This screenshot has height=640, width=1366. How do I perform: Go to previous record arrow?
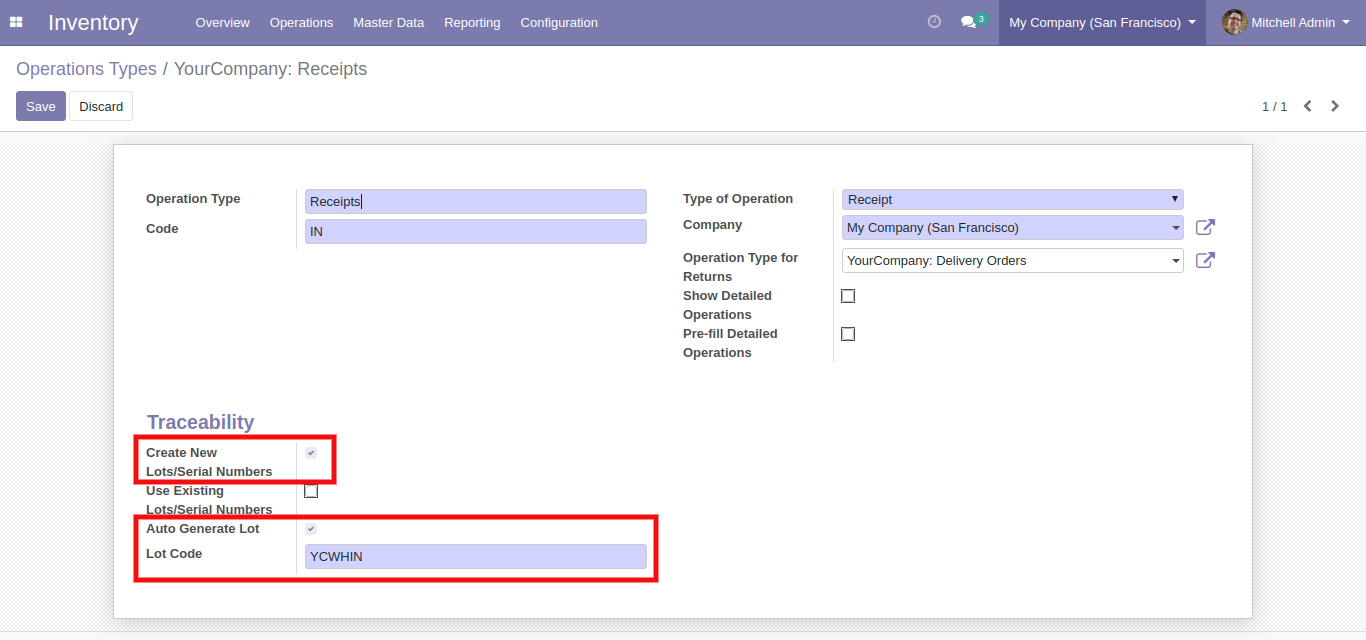click(x=1307, y=106)
